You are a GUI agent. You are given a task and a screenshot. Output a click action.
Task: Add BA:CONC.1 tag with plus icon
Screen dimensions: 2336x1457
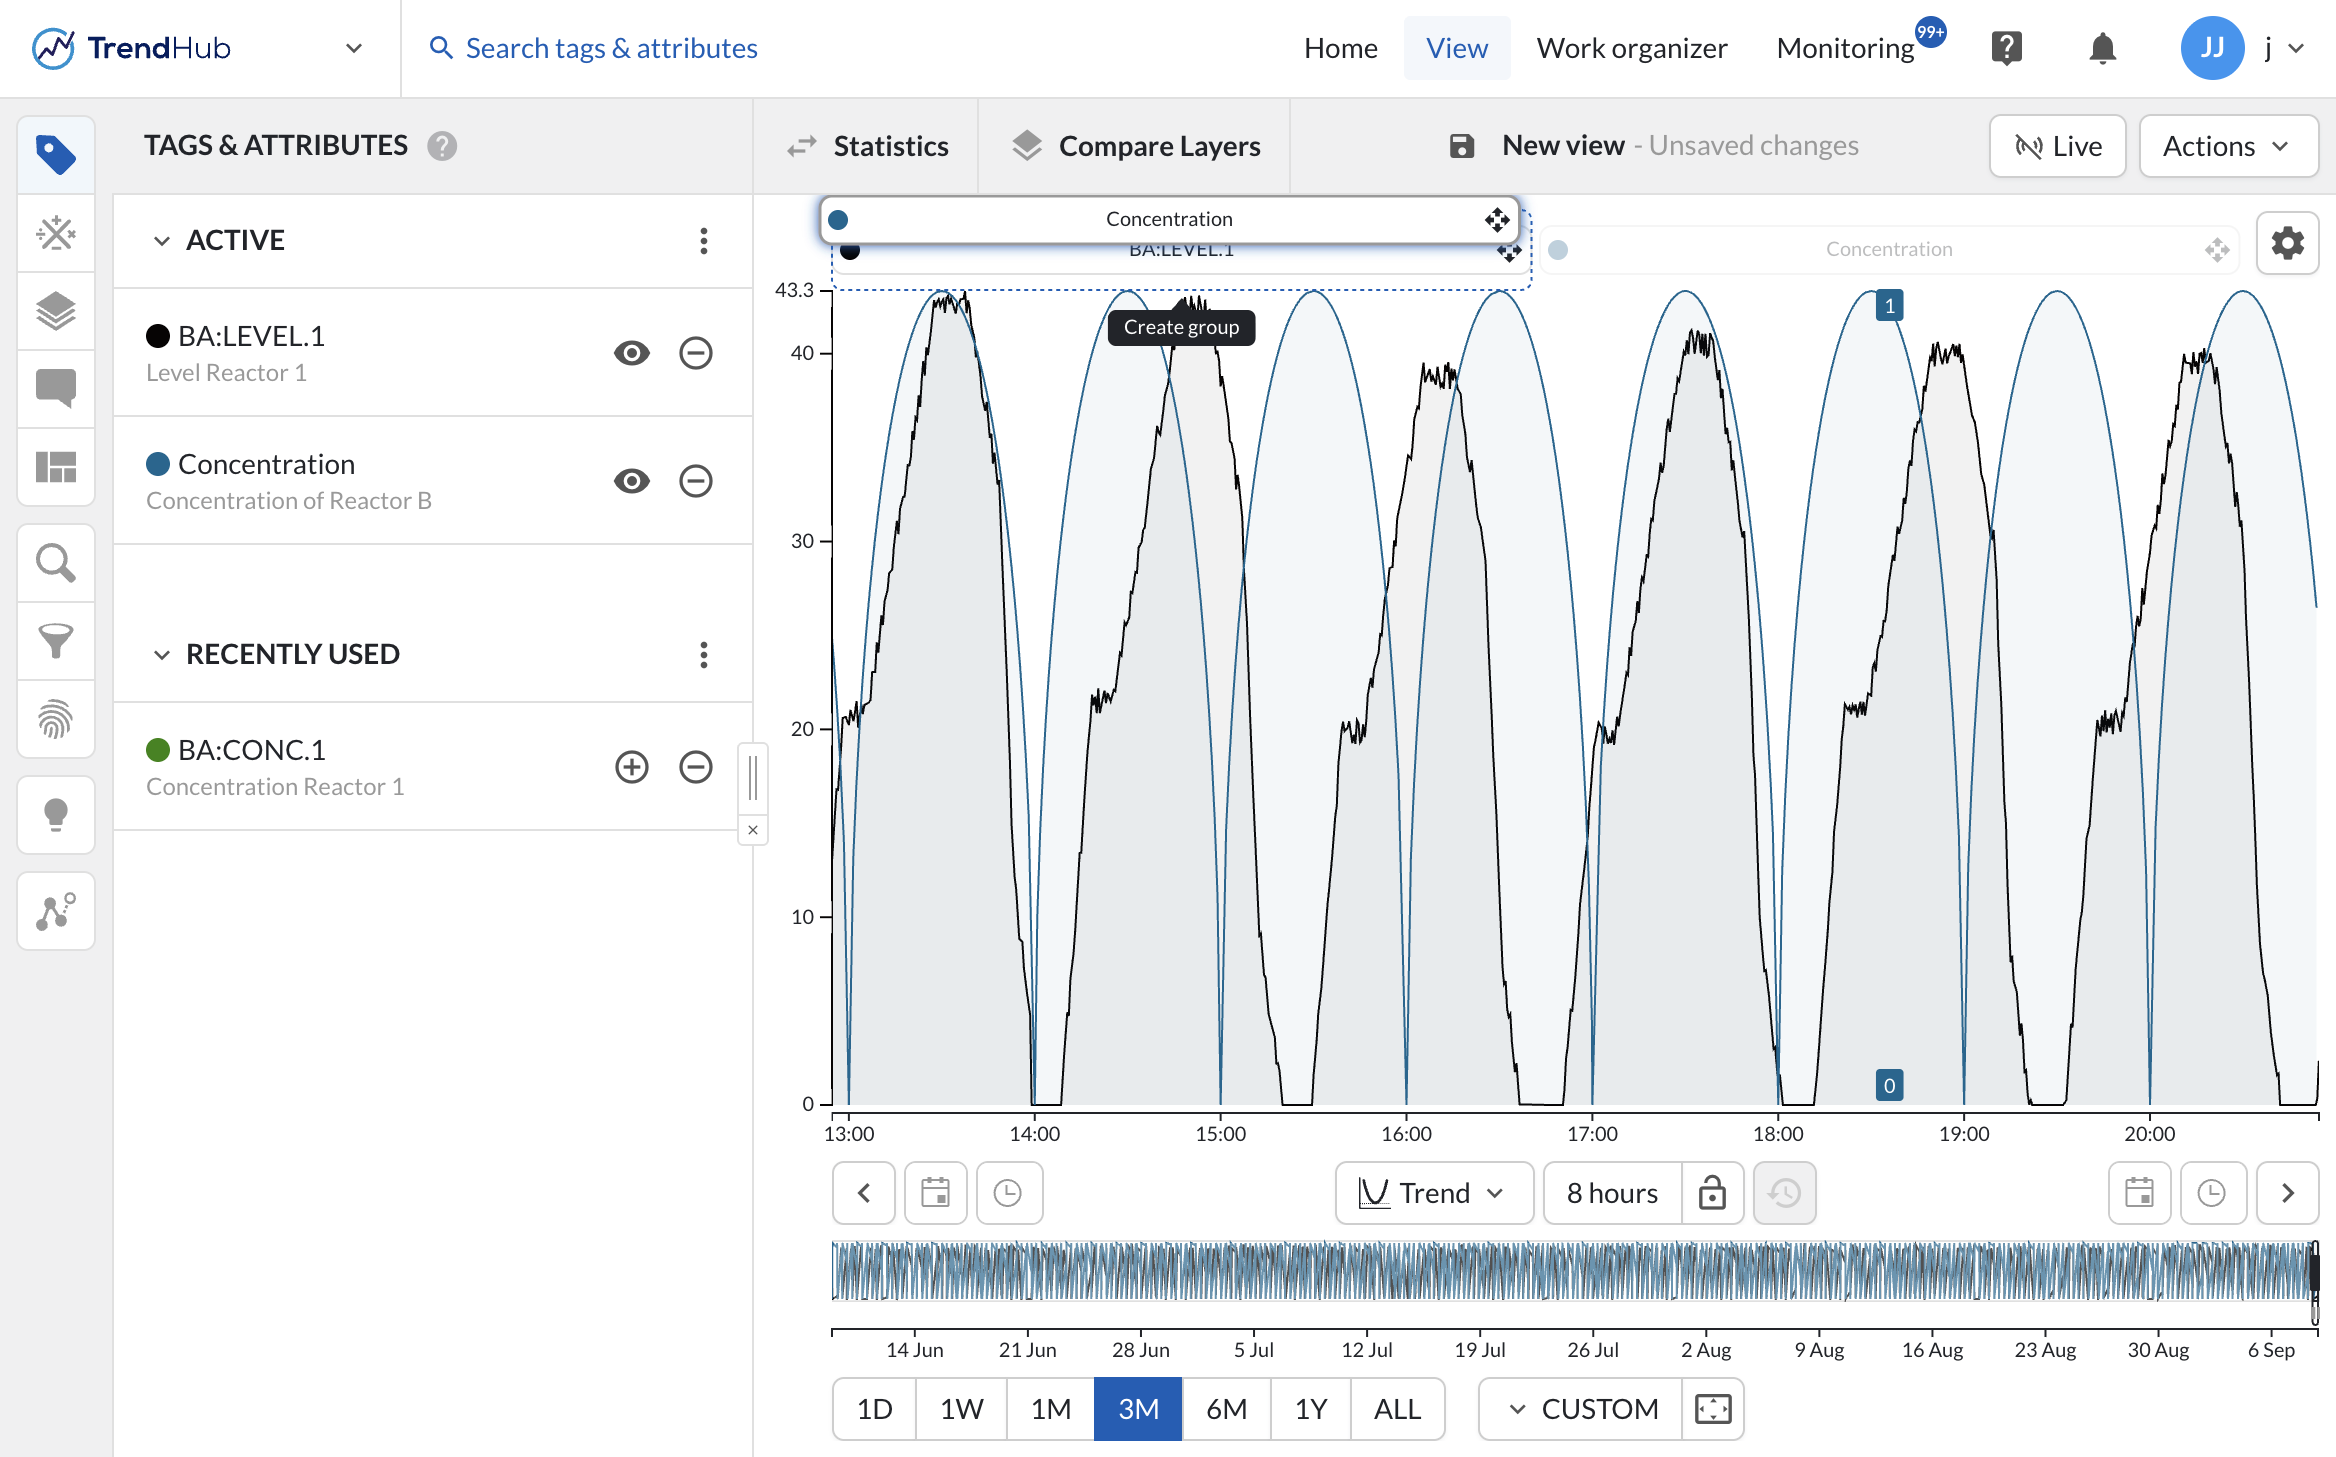(632, 767)
